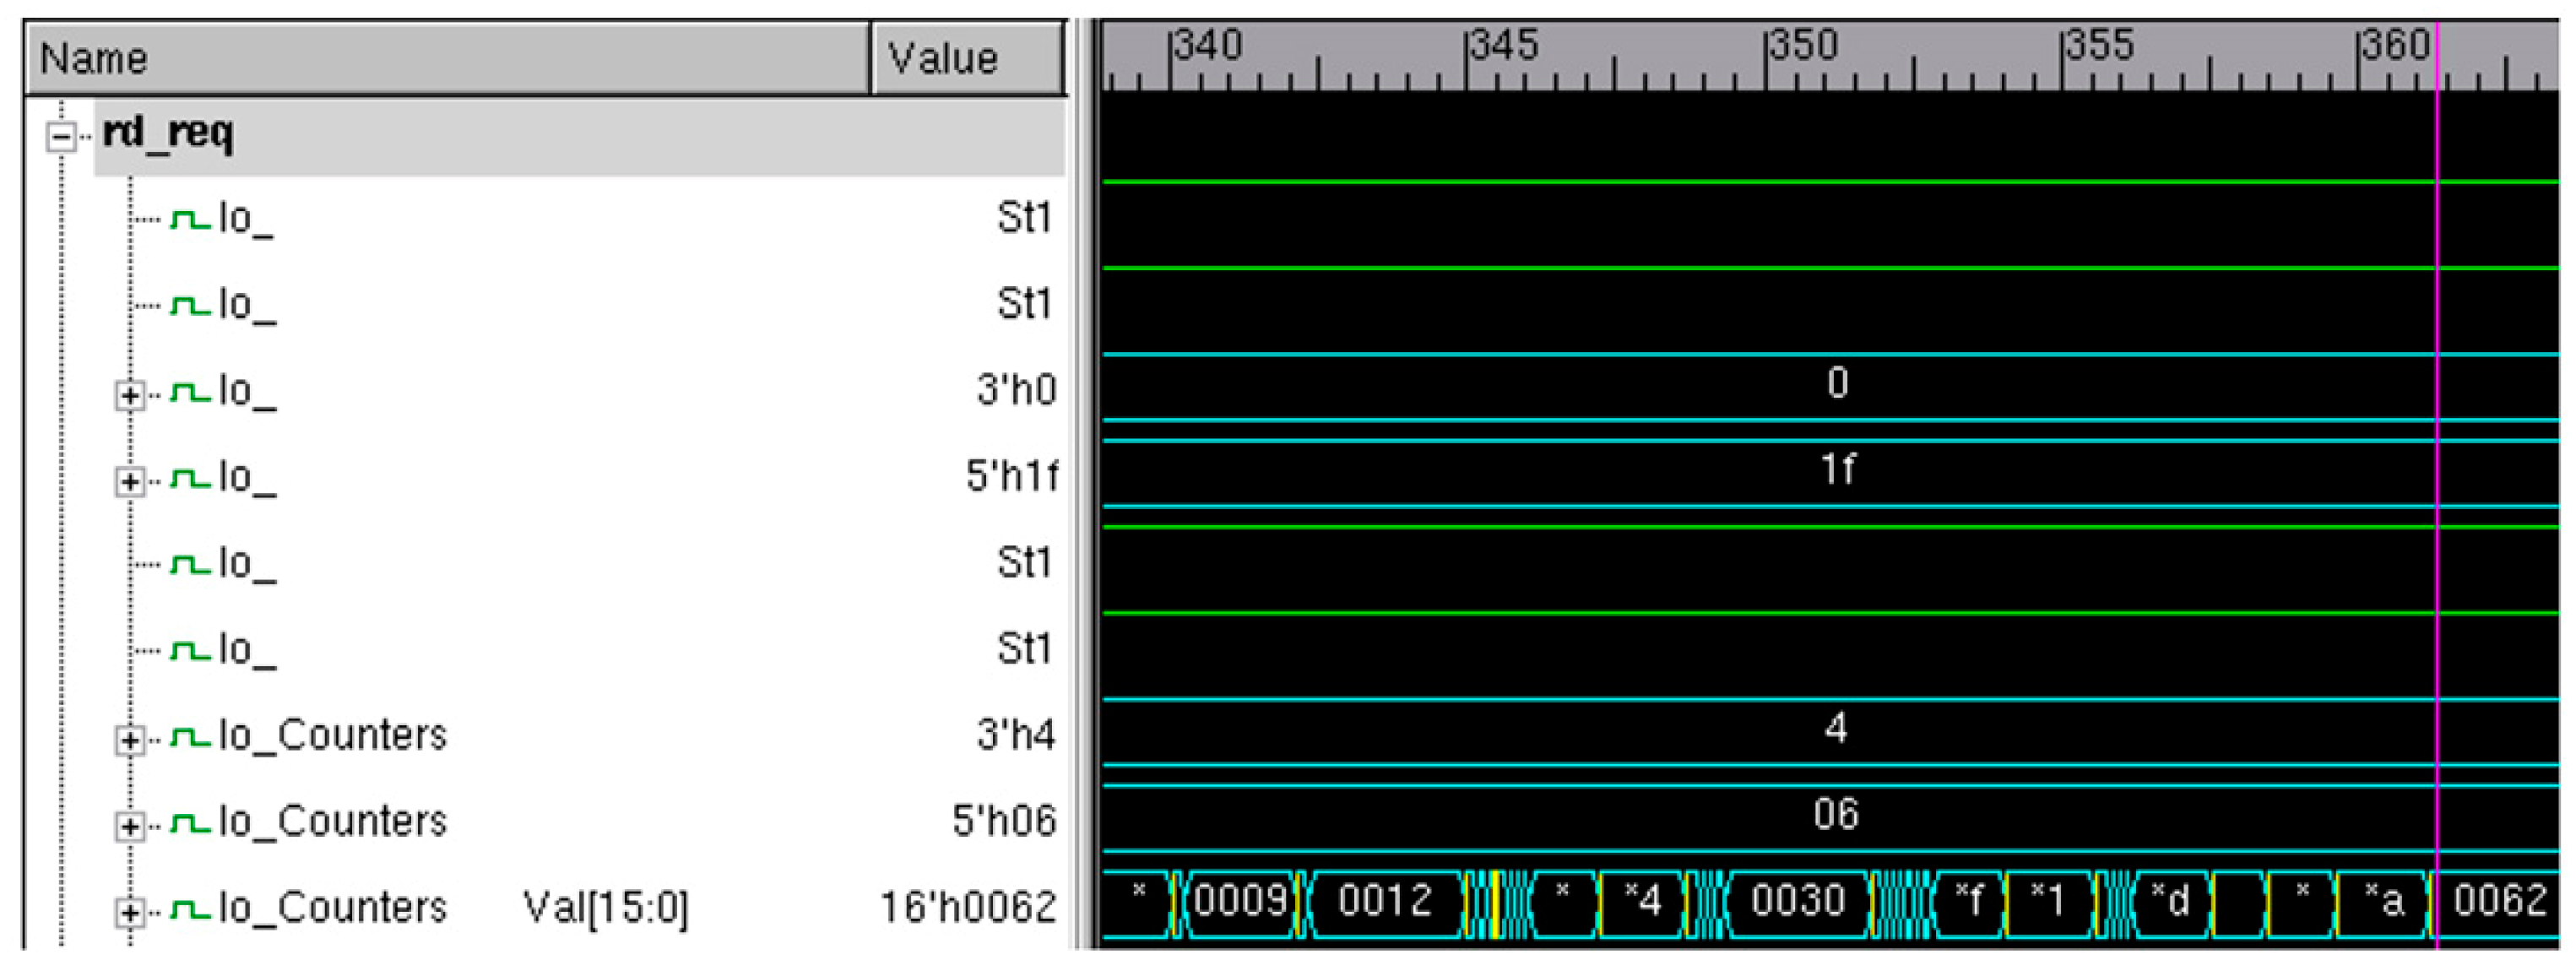The image size is (2576, 971).
Task: Click the 0030 value segment in bus waveform
Action: (1798, 901)
